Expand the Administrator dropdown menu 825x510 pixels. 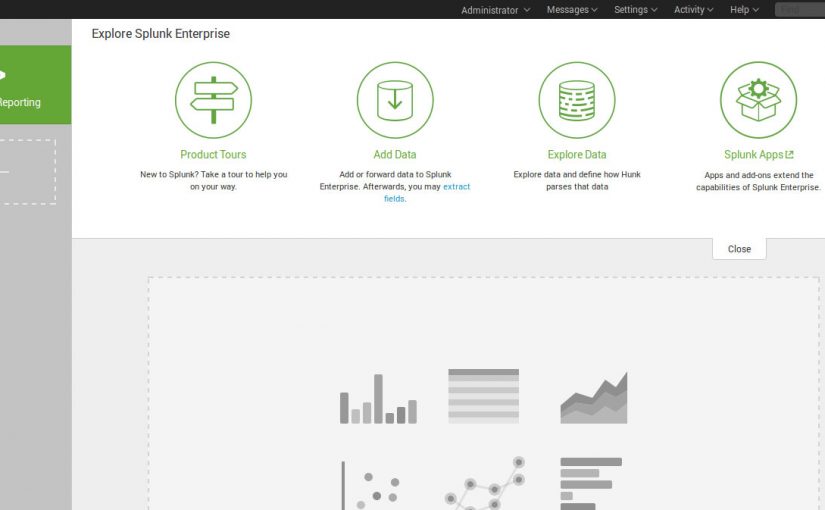pyautogui.click(x=495, y=10)
